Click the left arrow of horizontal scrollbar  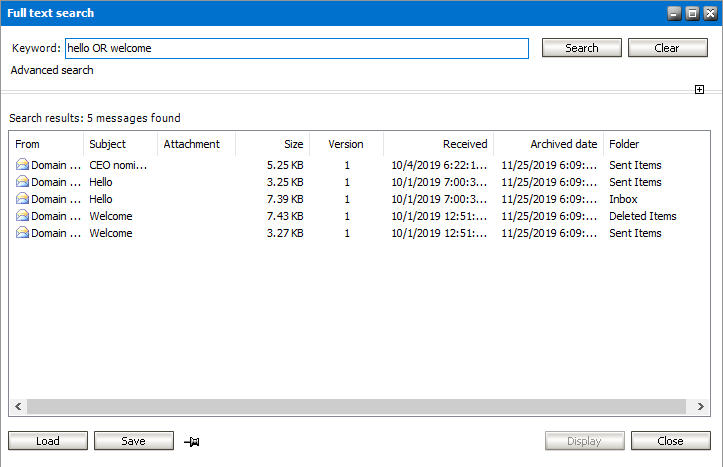tap(18, 406)
